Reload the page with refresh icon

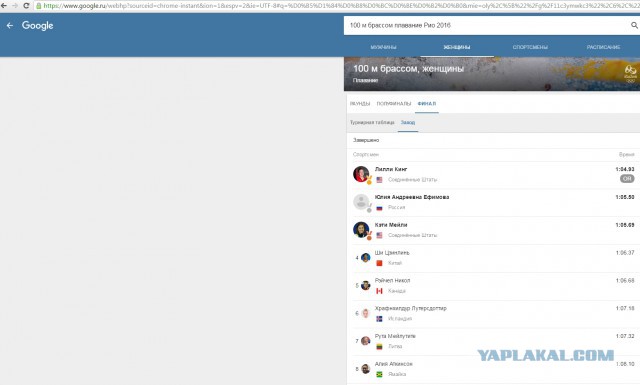(26, 6)
